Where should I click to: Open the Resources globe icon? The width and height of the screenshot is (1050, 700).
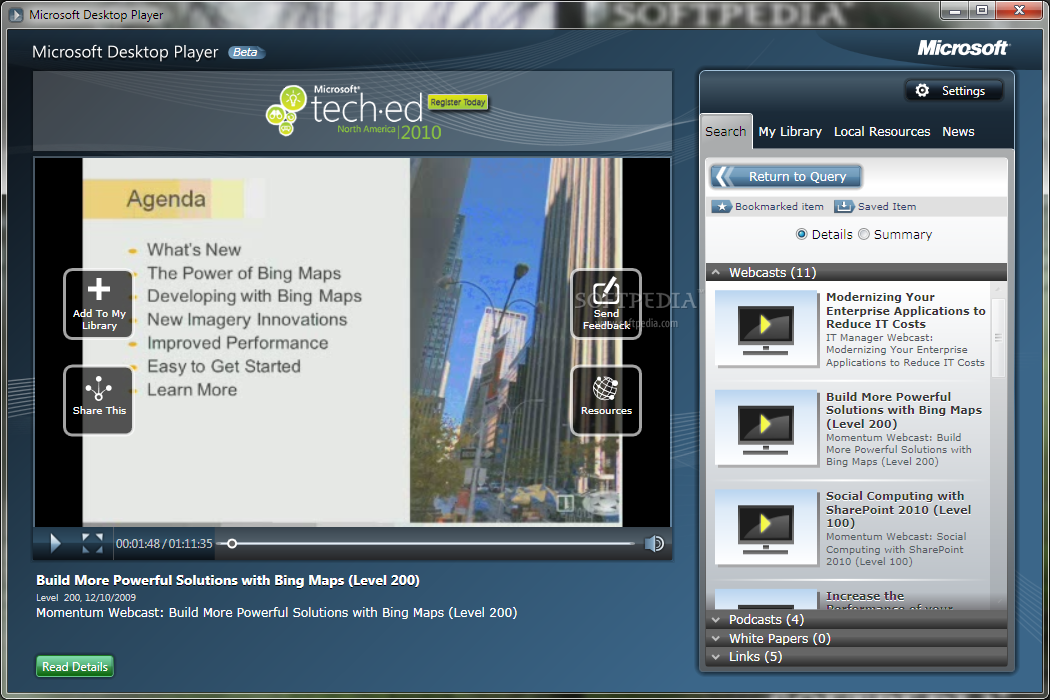pyautogui.click(x=606, y=400)
